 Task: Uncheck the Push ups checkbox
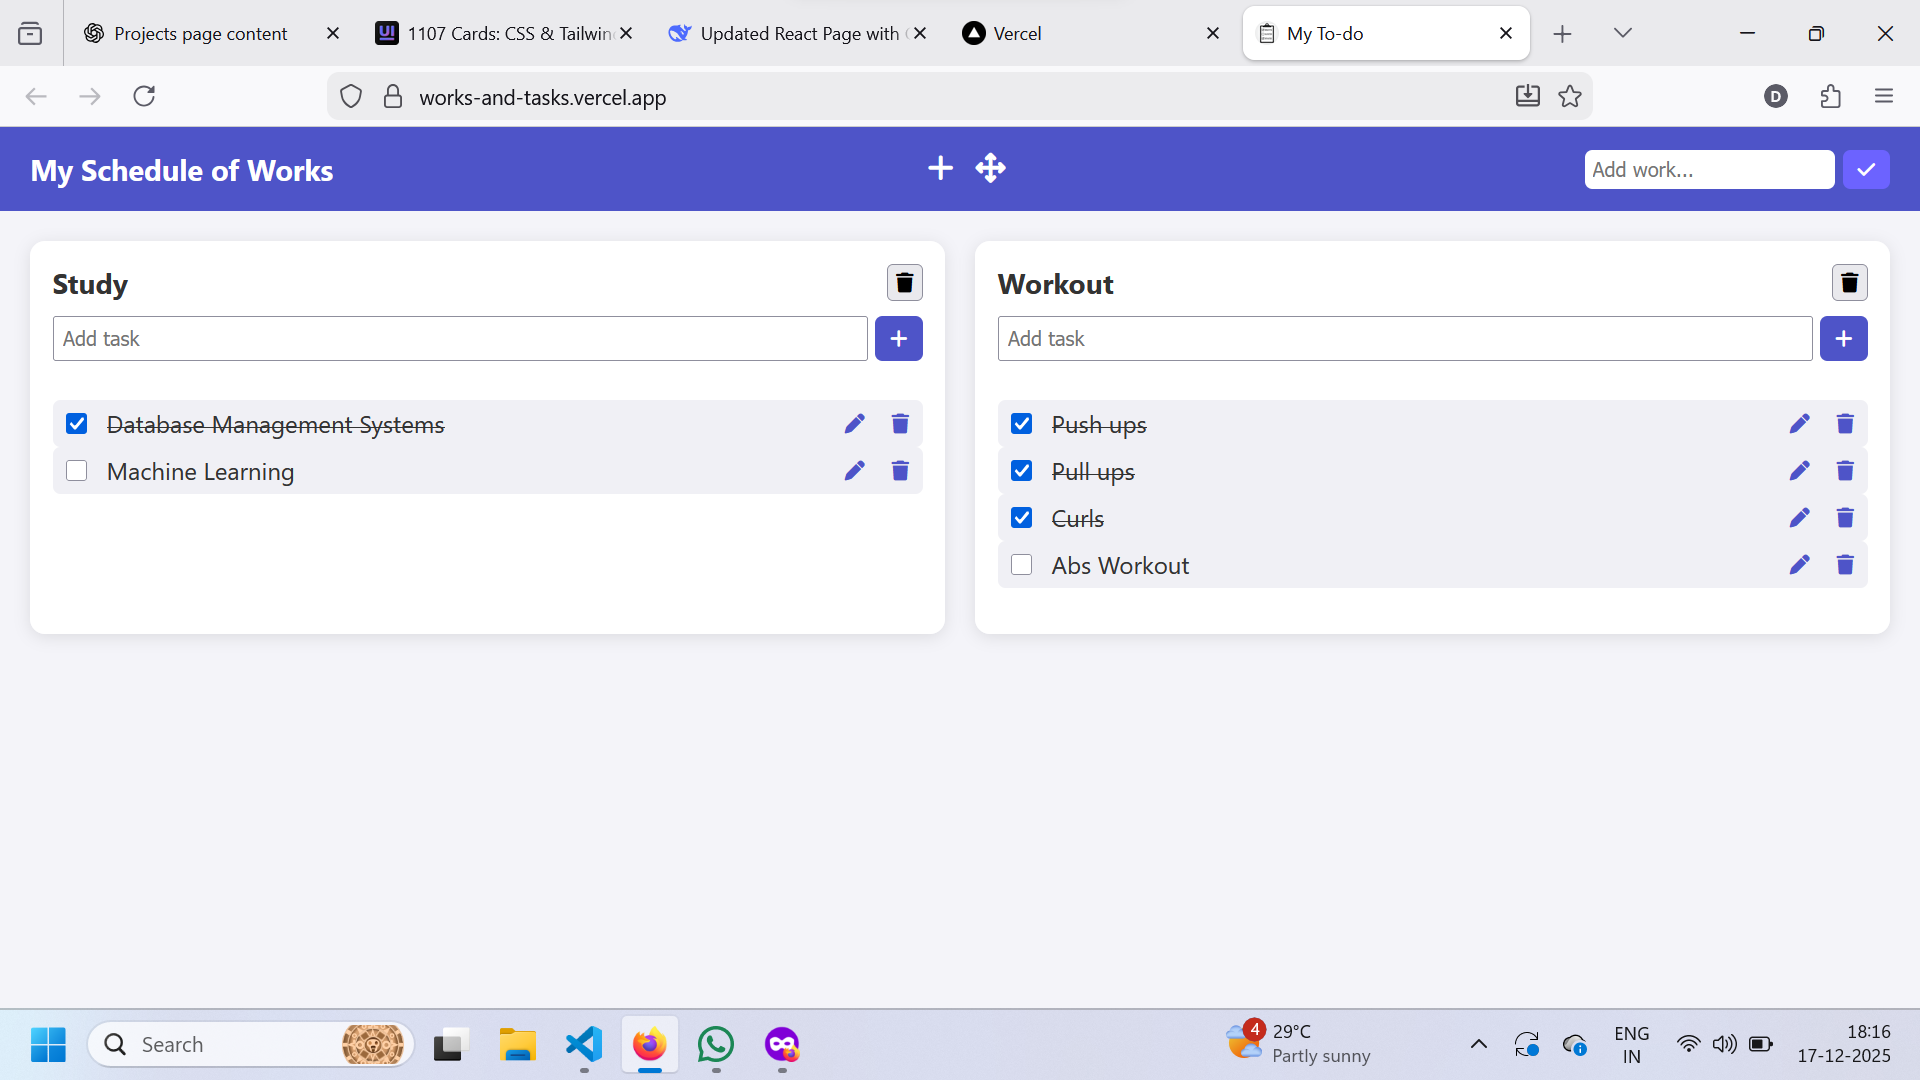pos(1021,423)
